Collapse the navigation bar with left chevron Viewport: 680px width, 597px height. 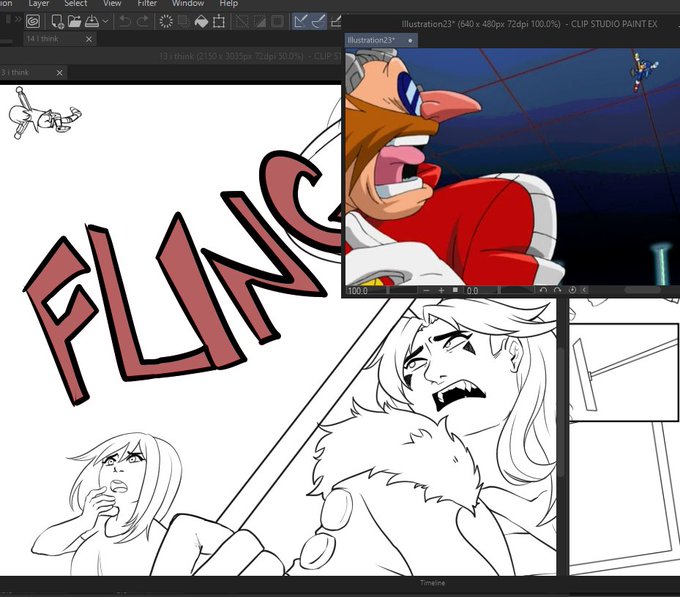click(x=584, y=290)
